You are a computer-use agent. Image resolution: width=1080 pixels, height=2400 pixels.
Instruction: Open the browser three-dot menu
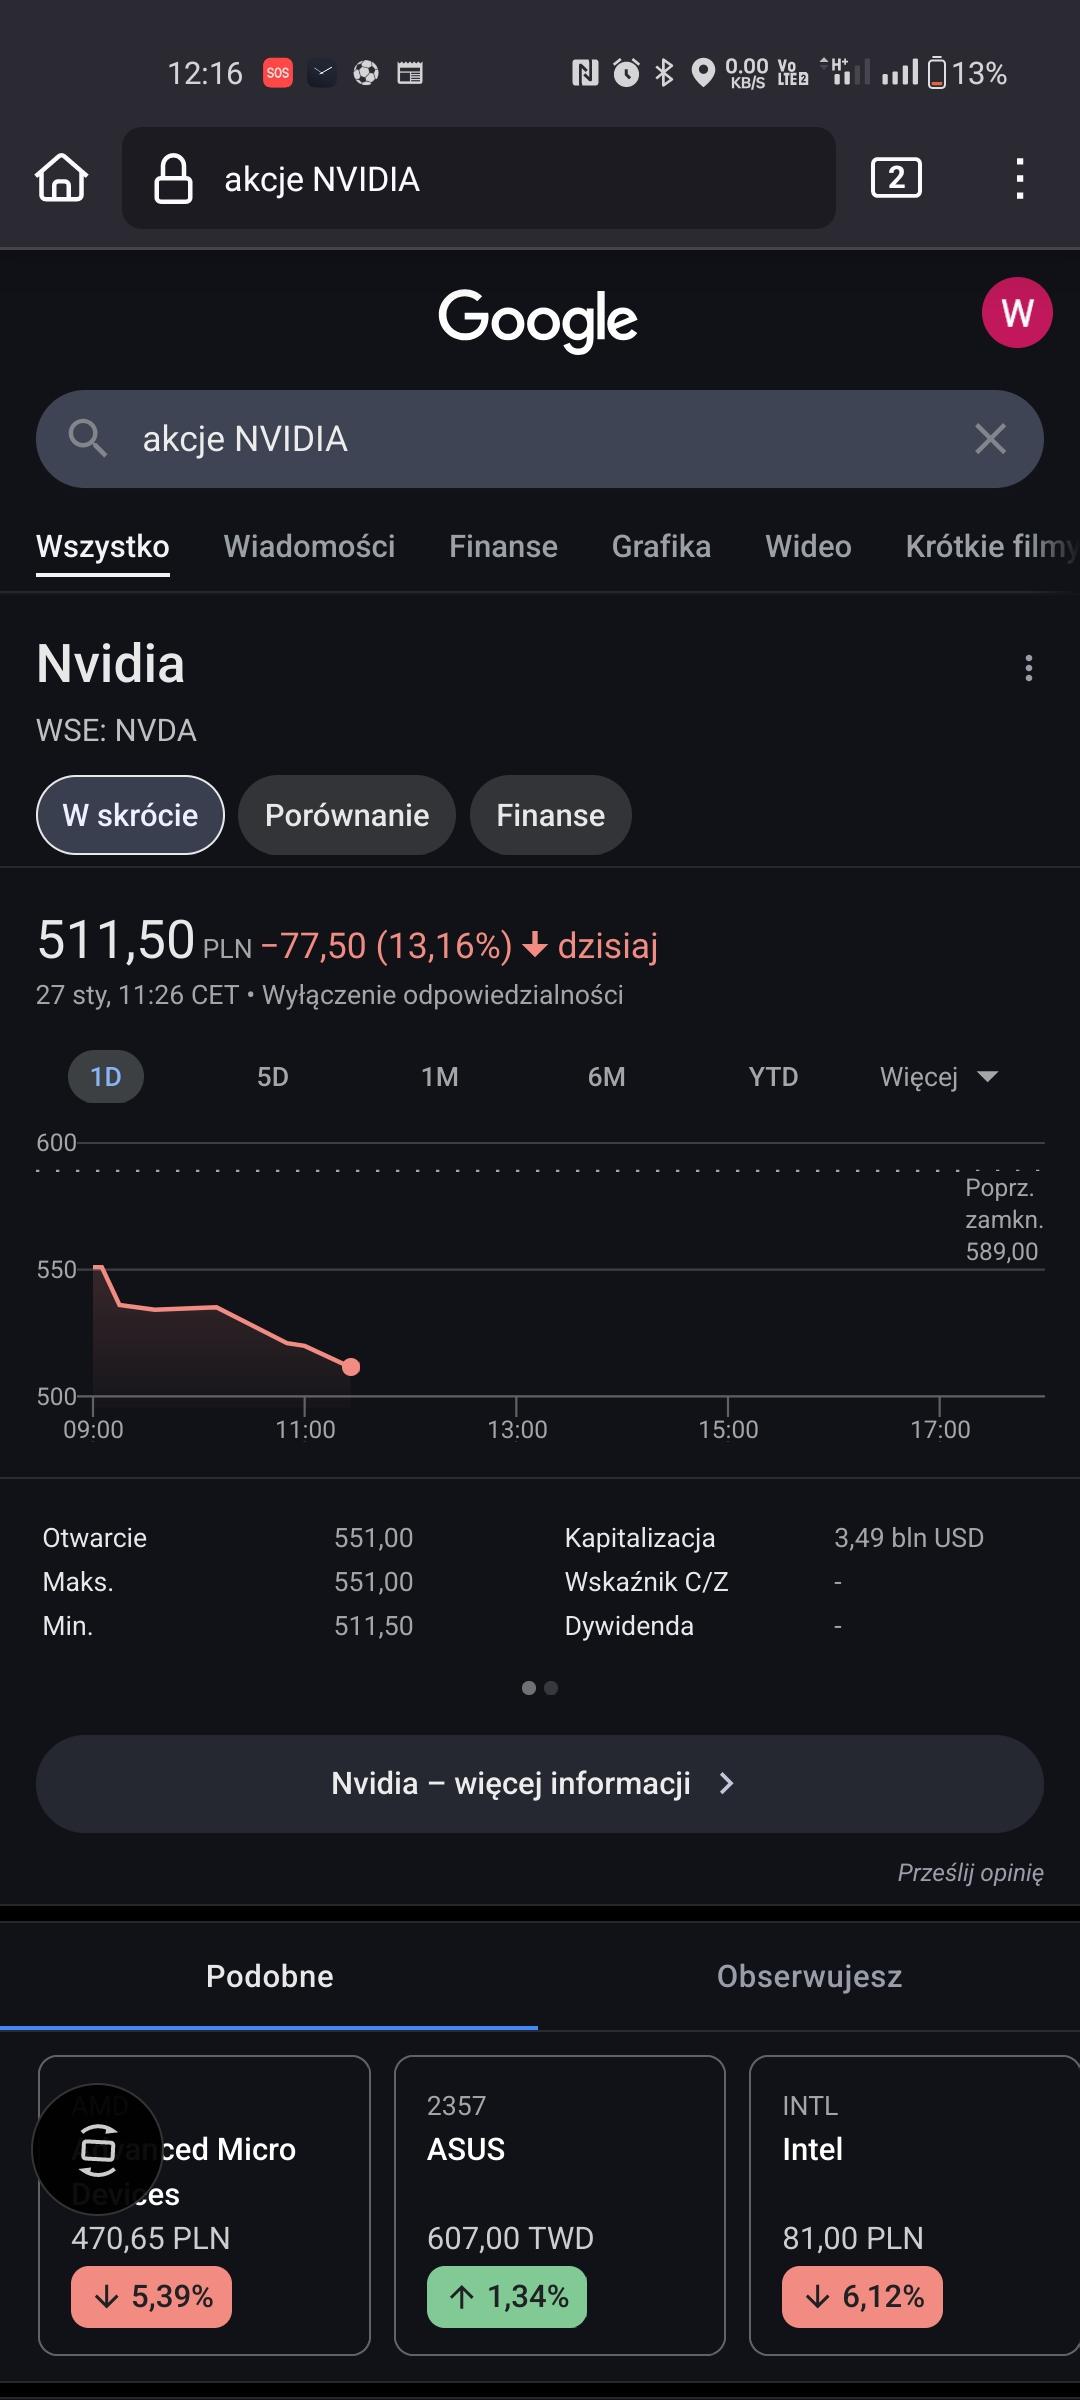pyautogui.click(x=1019, y=178)
